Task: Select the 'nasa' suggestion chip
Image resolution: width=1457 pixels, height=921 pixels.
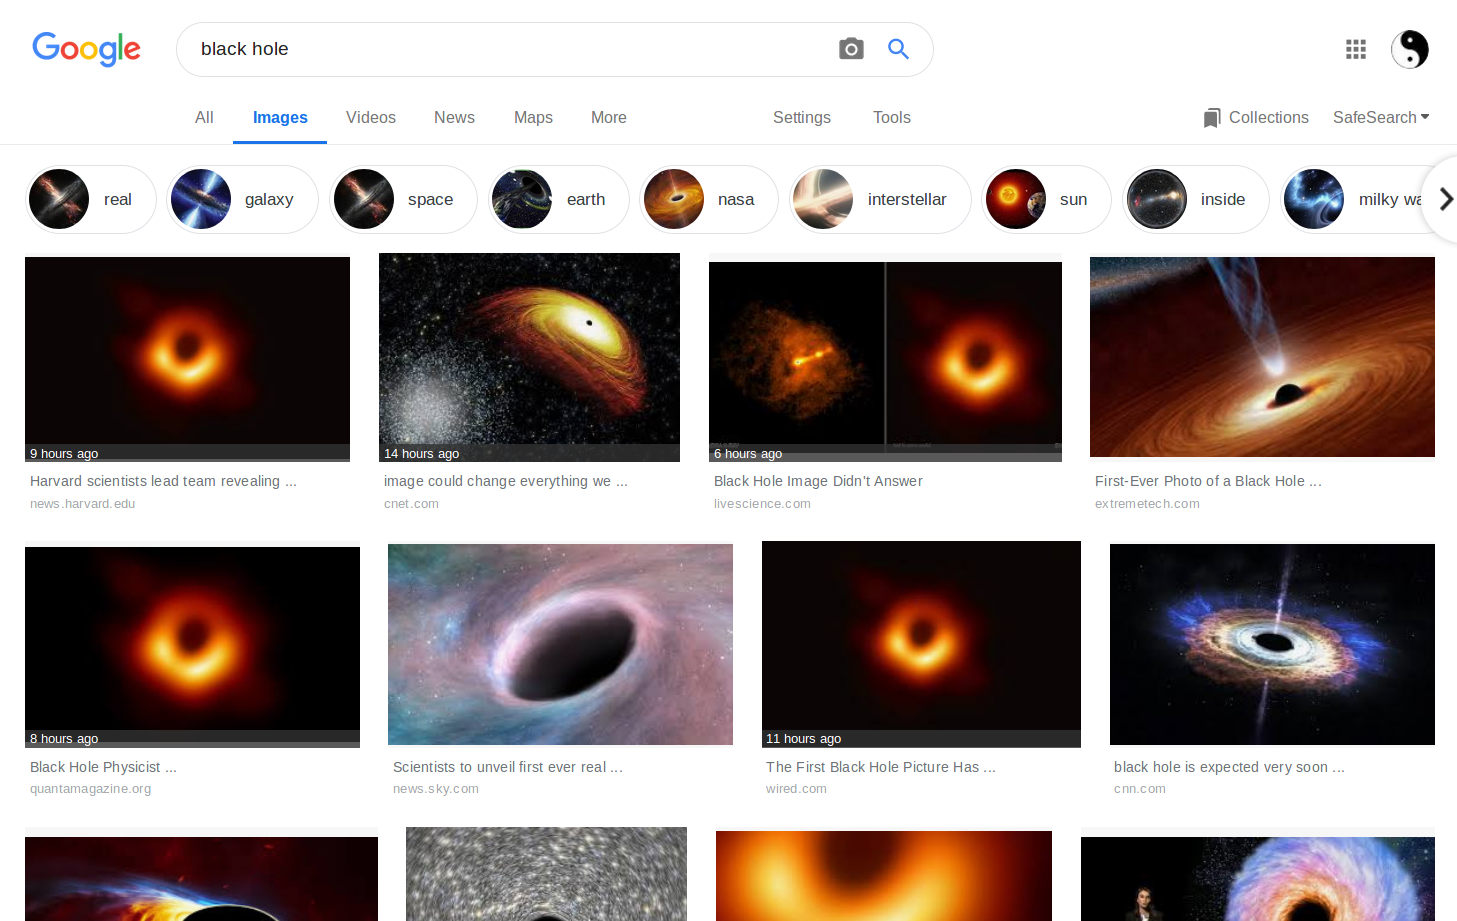Action: 708,200
